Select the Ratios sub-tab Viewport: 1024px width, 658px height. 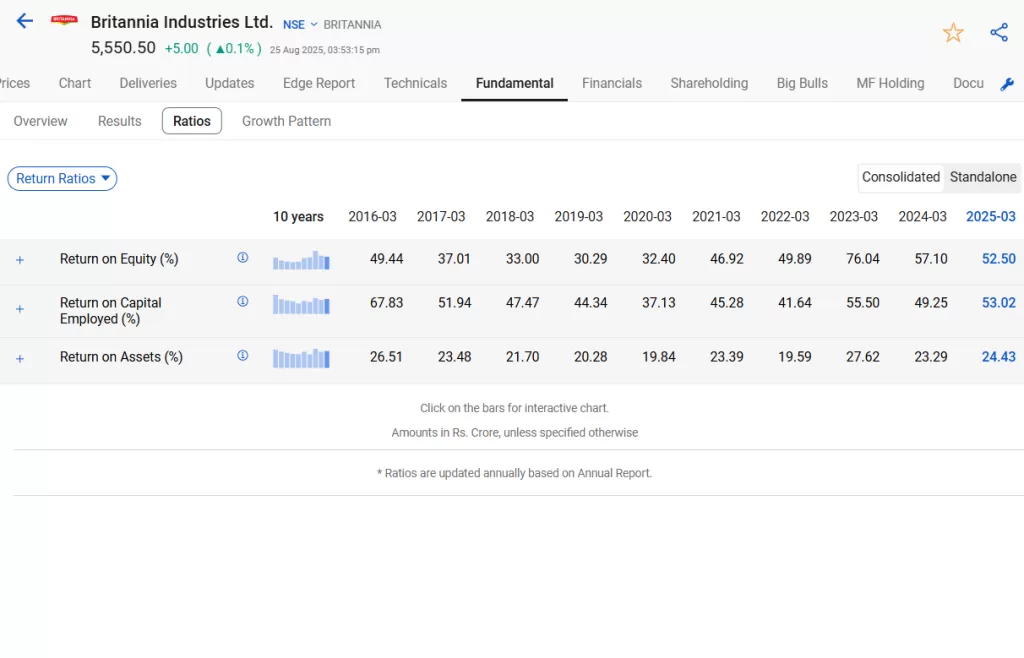[191, 121]
